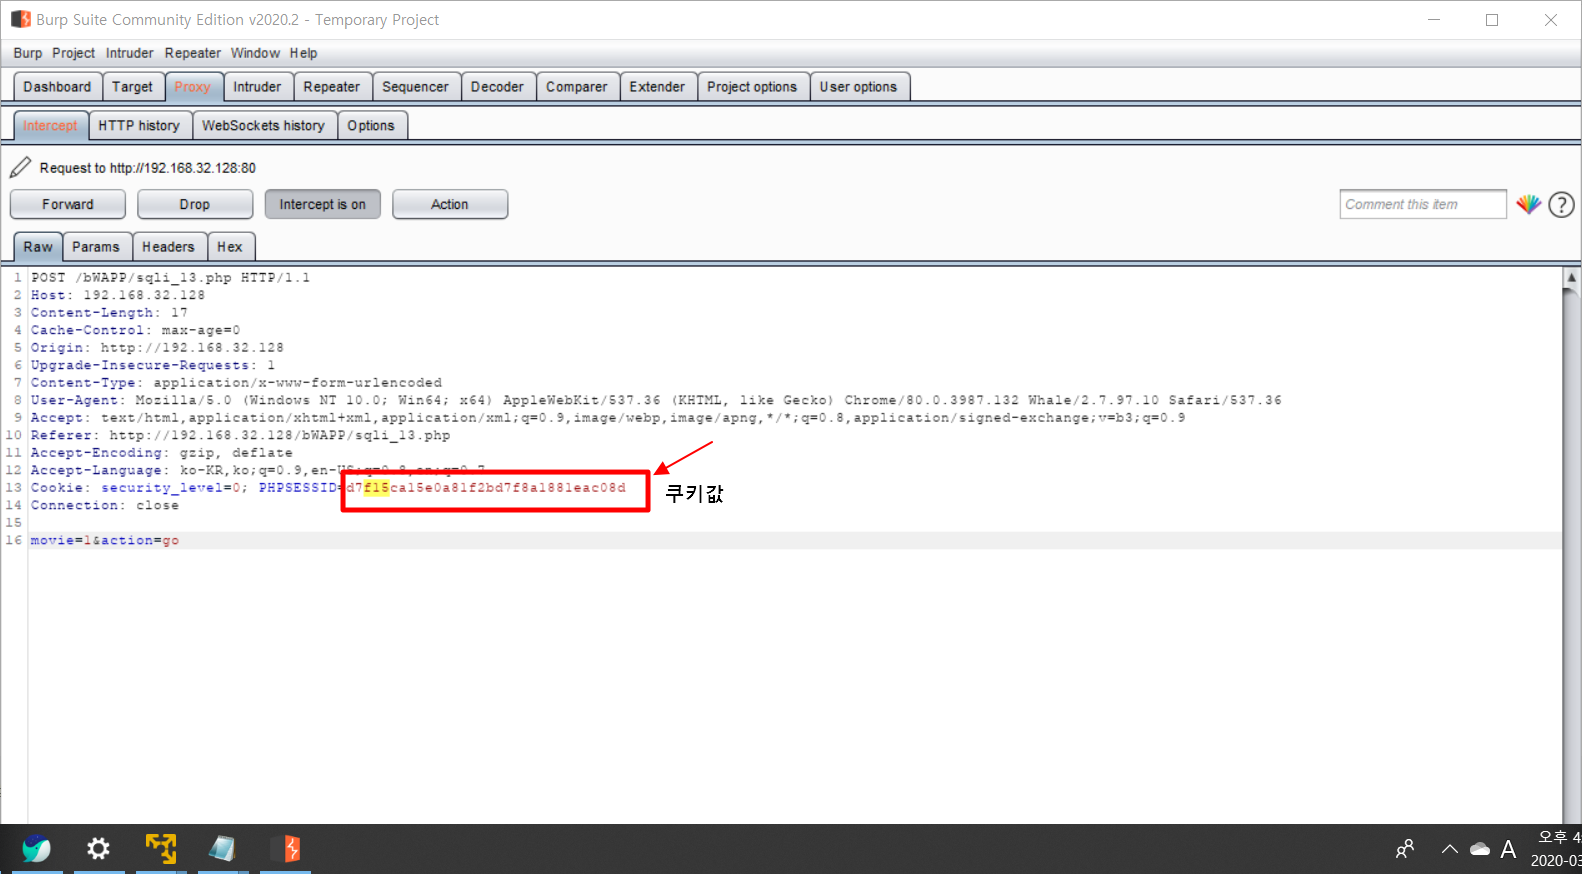Click the People icon in system tray
Viewport: 1582px width, 874px height.
click(1405, 849)
